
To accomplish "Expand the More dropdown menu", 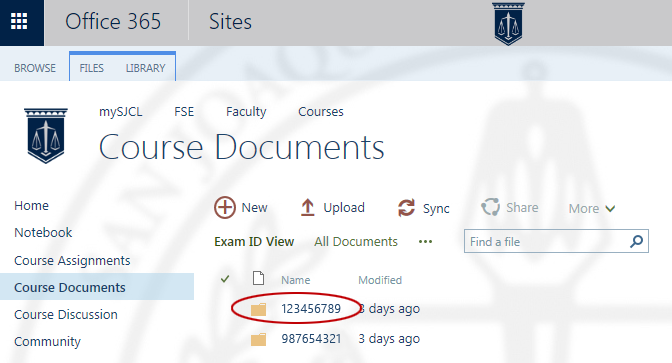I will pyautogui.click(x=591, y=209).
